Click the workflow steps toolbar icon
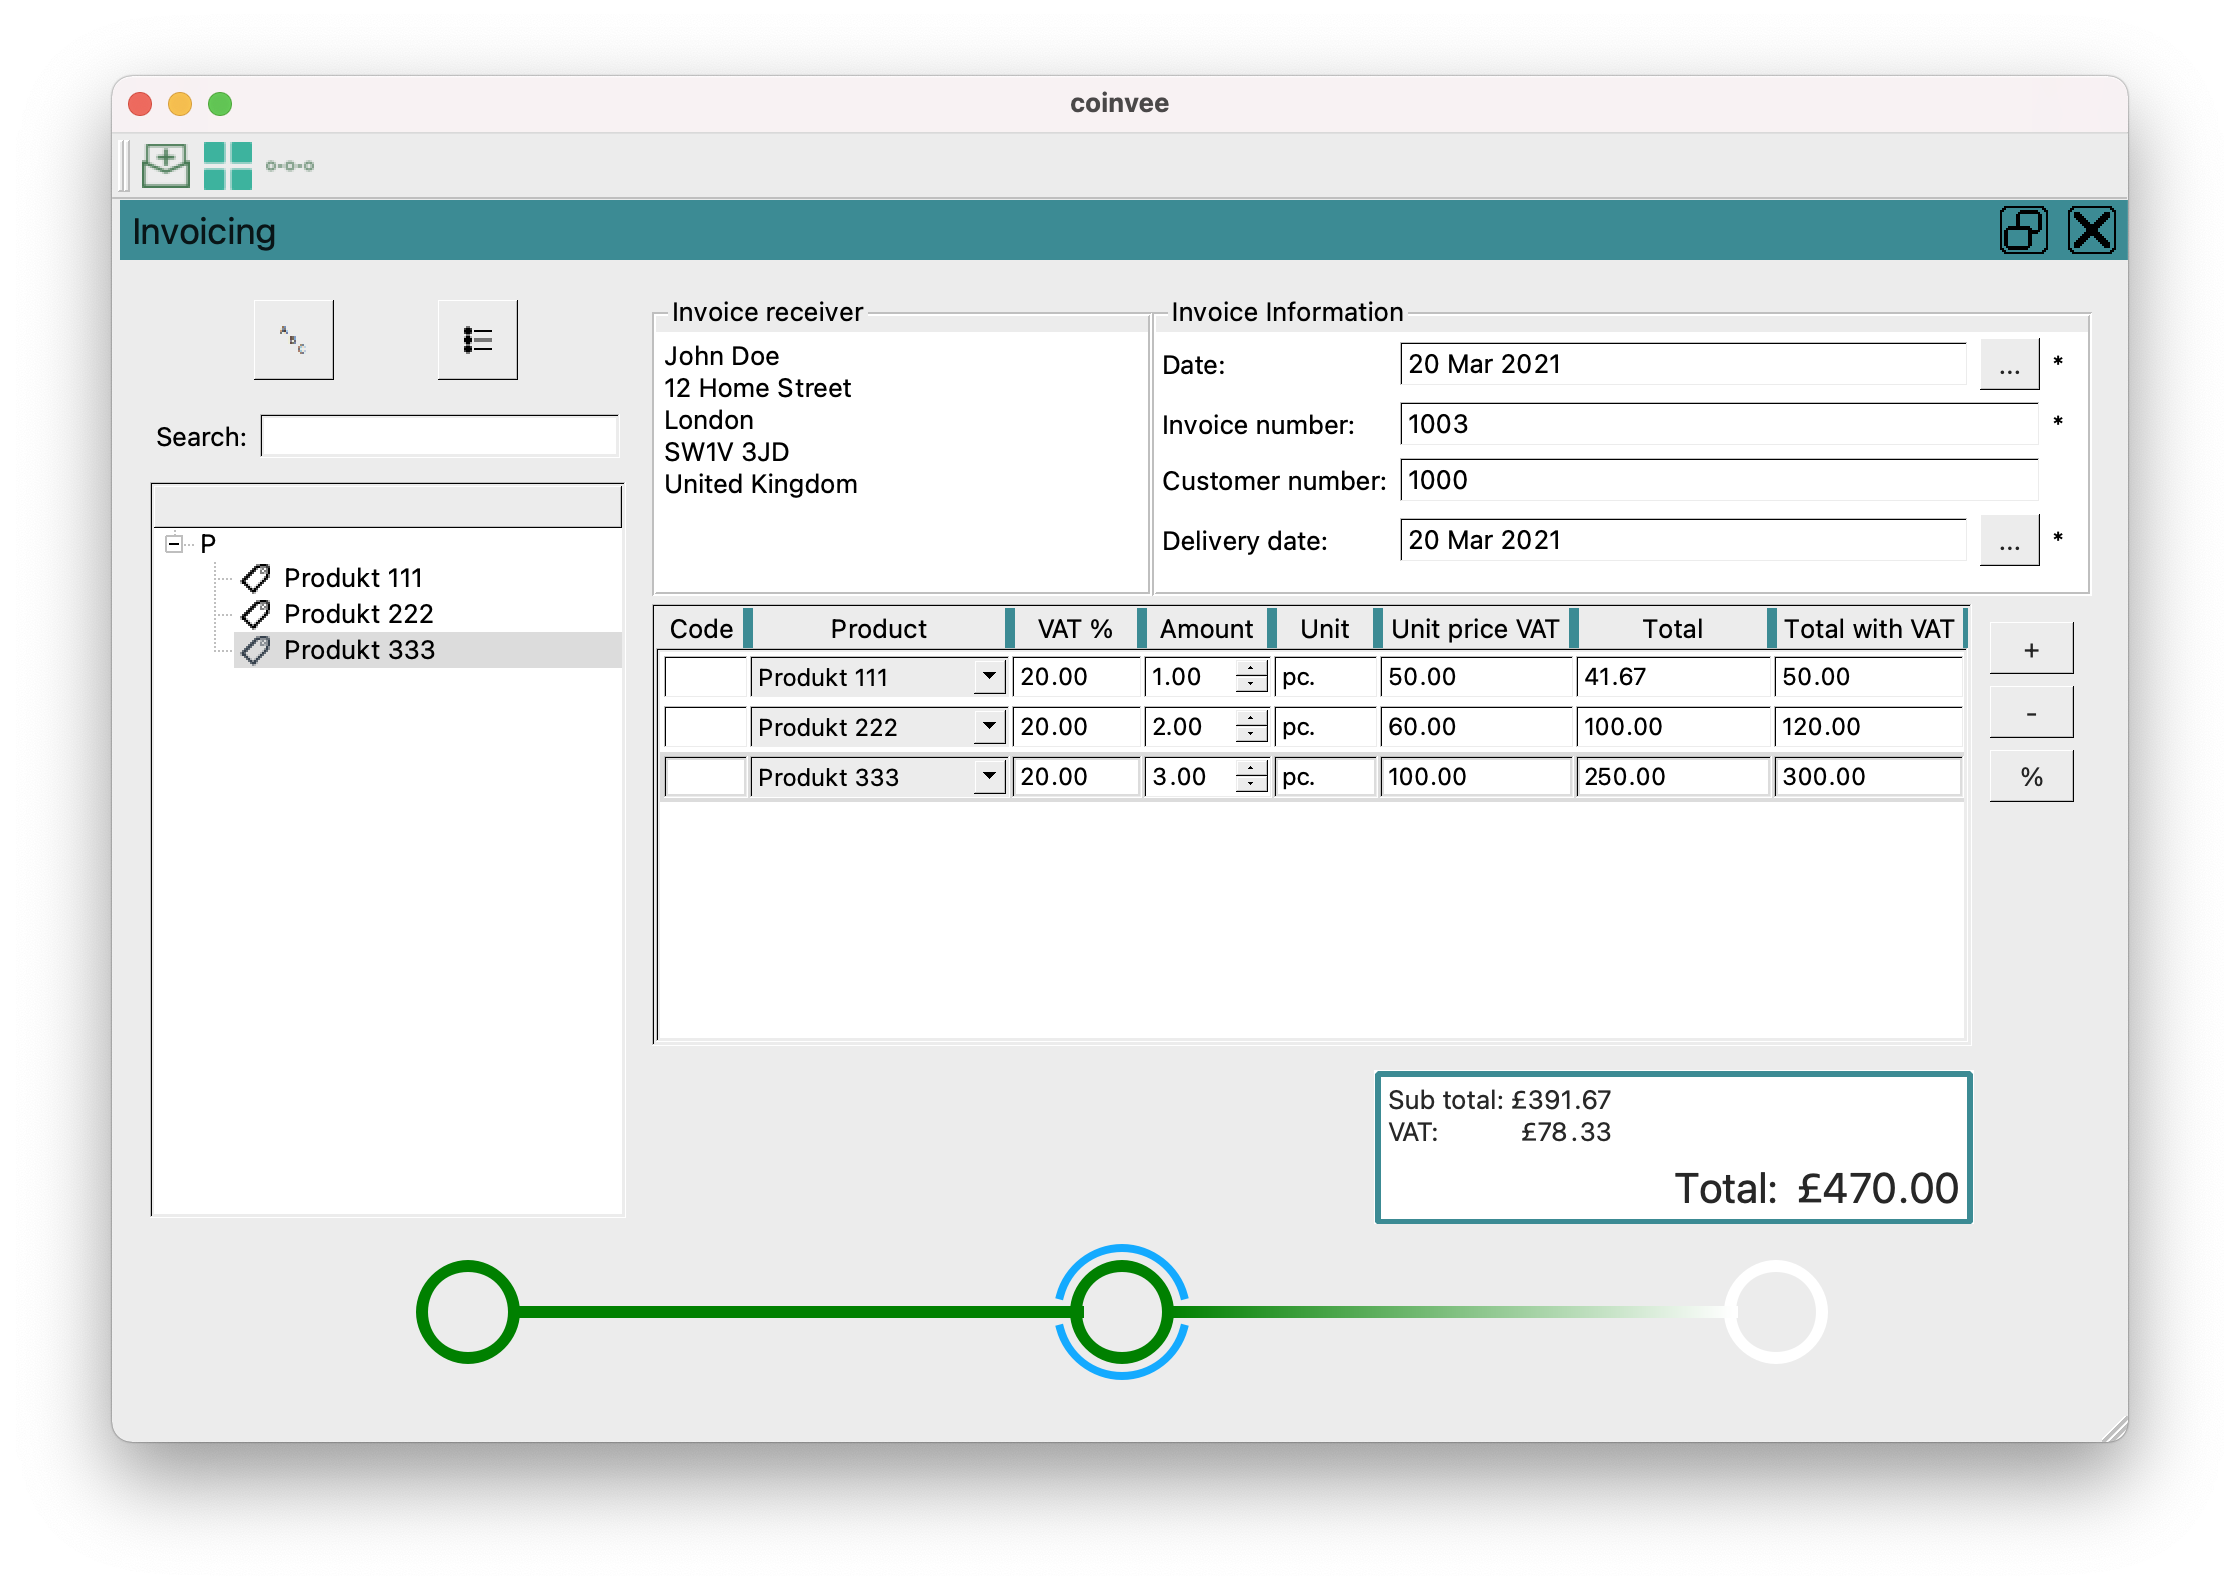 290,166
